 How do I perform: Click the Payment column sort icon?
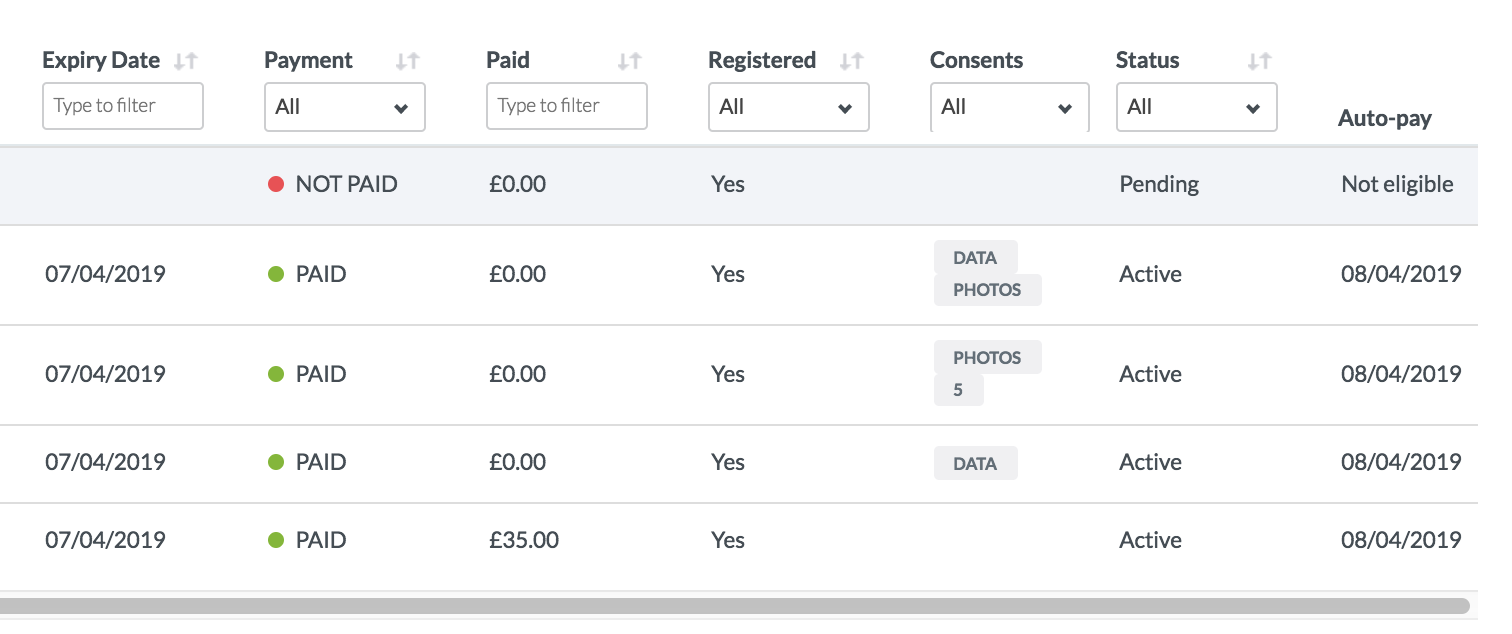click(407, 61)
